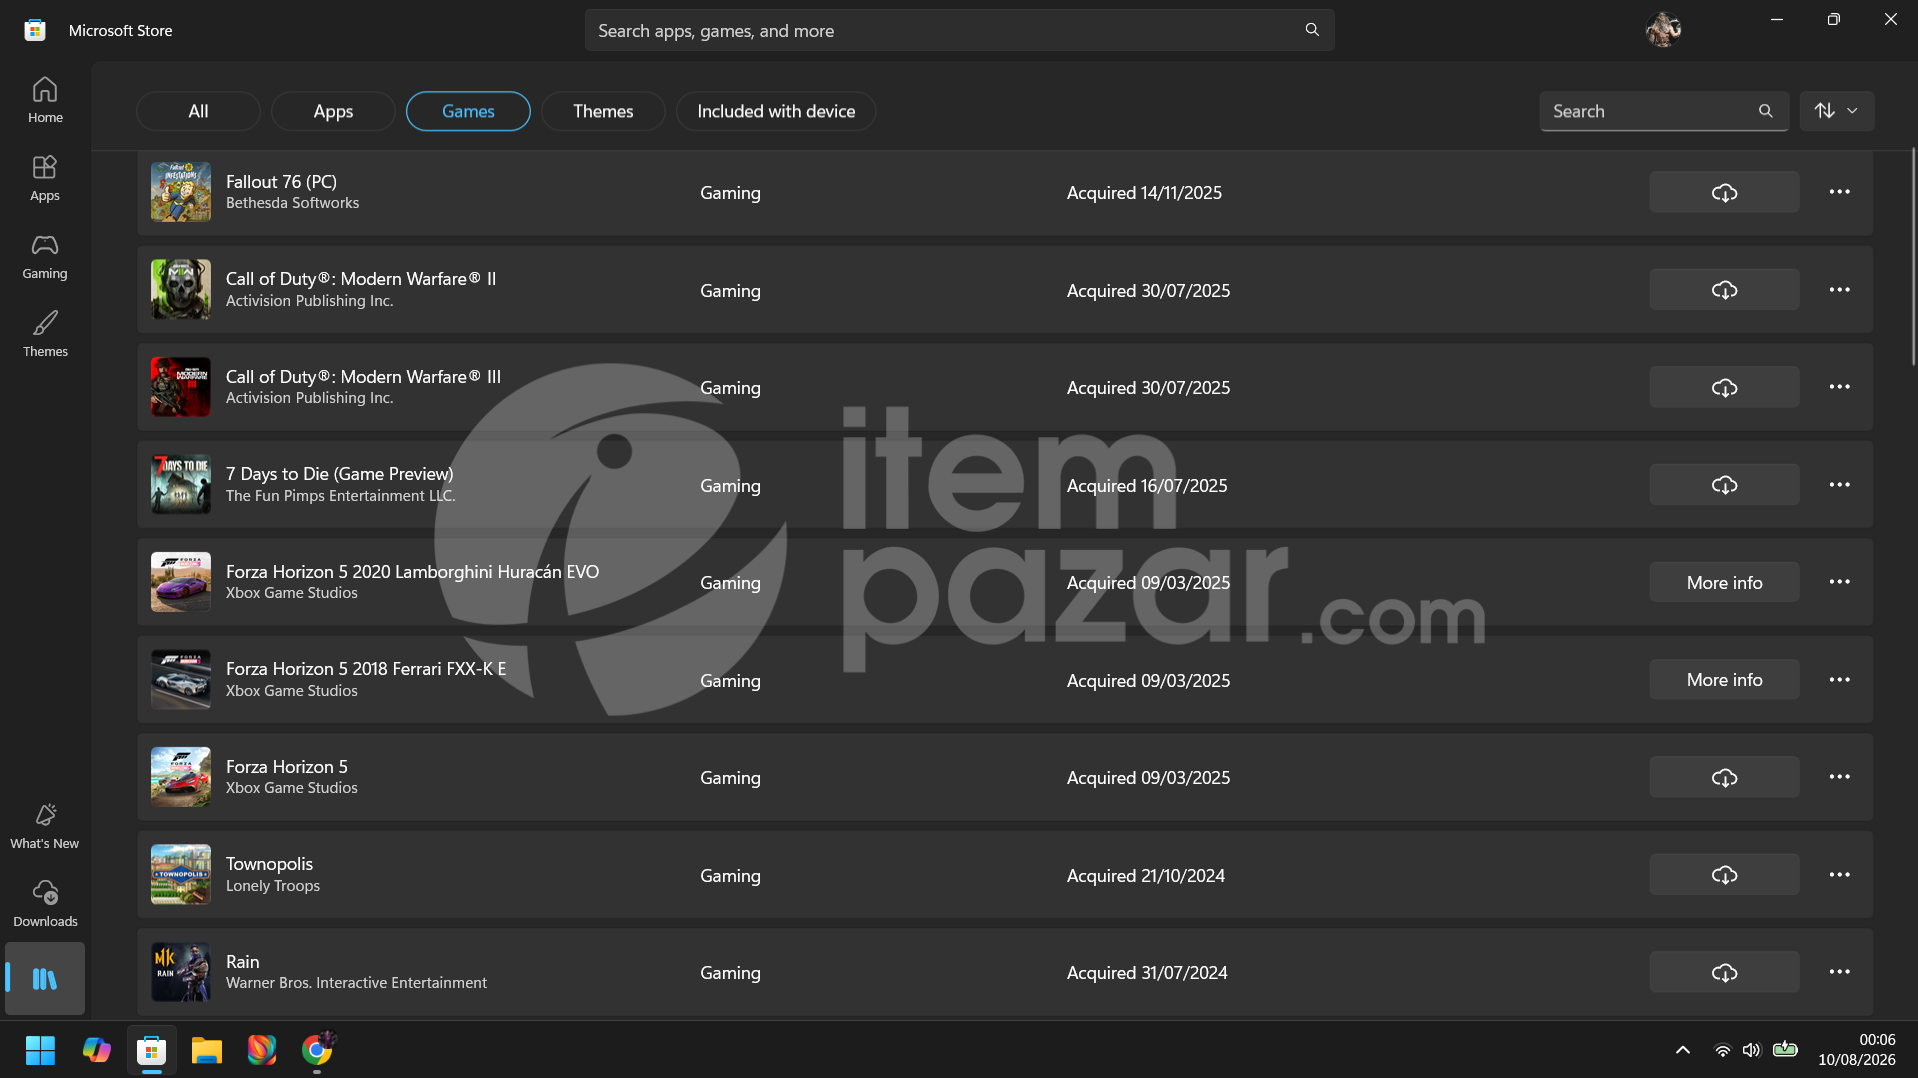
Task: Open the taskbar clock and date
Action: coord(1856,1050)
